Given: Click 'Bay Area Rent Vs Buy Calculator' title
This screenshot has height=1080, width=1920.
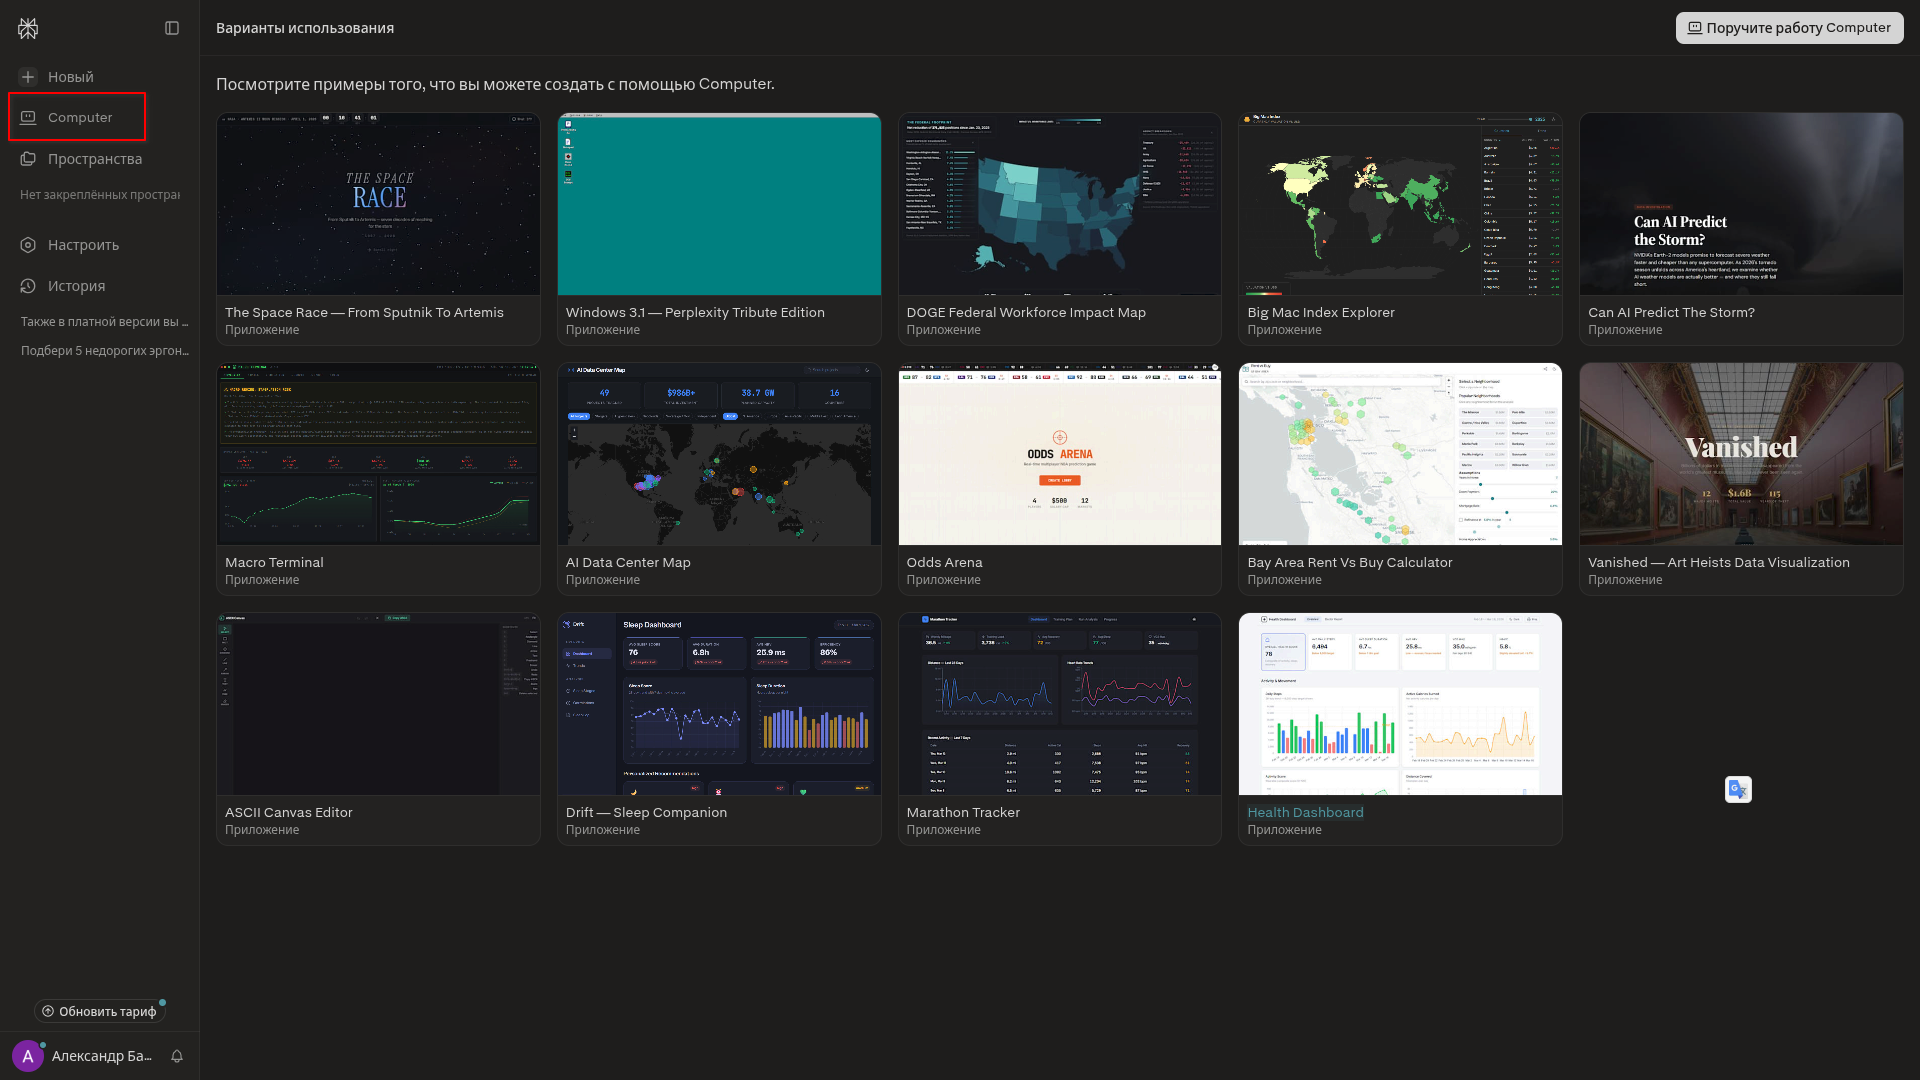Looking at the screenshot, I should coord(1350,562).
